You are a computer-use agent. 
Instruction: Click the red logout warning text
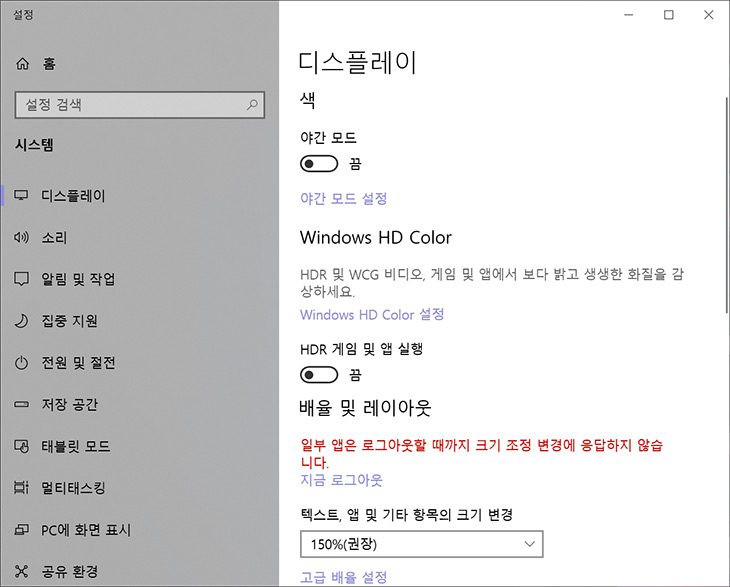[x=482, y=454]
